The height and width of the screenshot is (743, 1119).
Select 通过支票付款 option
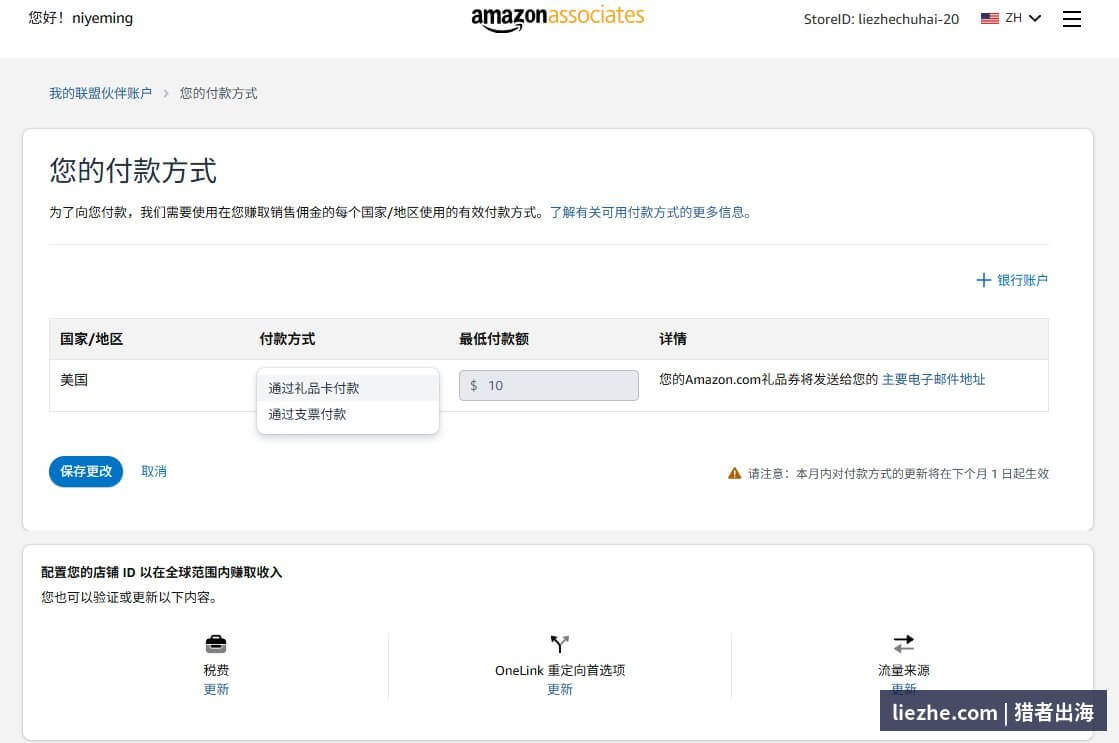pos(348,414)
